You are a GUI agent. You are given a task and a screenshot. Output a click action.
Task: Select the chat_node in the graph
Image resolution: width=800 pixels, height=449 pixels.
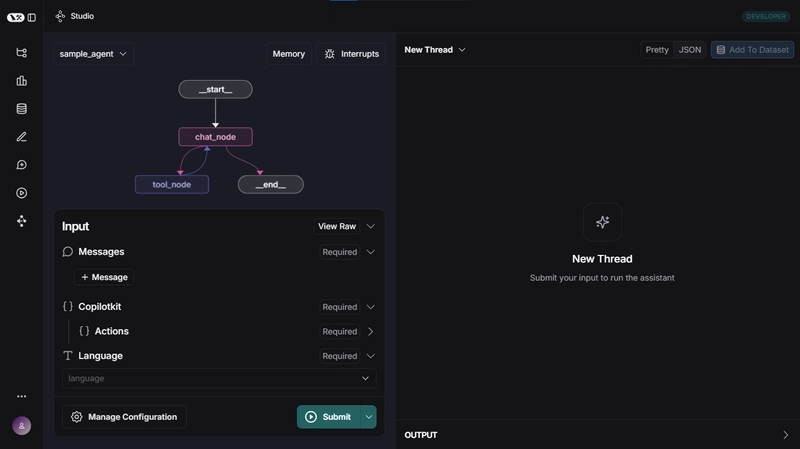[215, 137]
